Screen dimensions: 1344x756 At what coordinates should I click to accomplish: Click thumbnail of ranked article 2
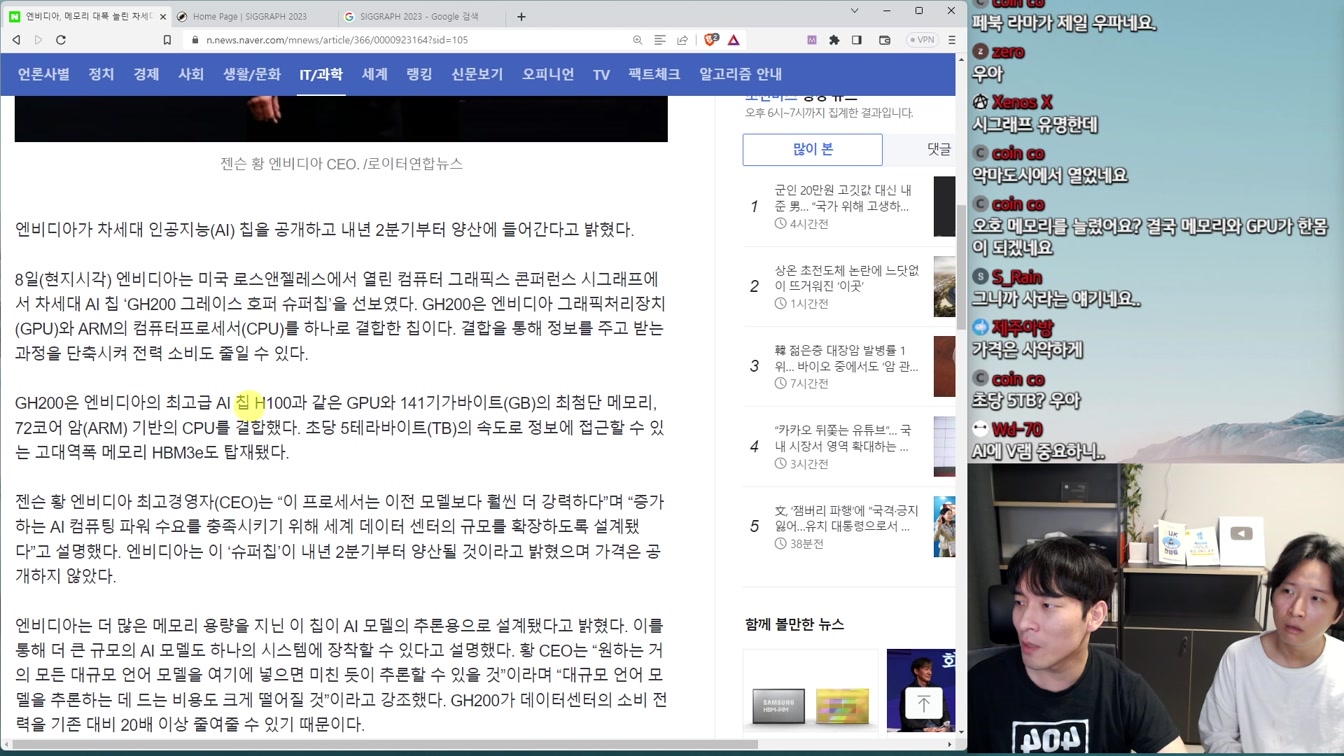pyautogui.click(x=945, y=286)
